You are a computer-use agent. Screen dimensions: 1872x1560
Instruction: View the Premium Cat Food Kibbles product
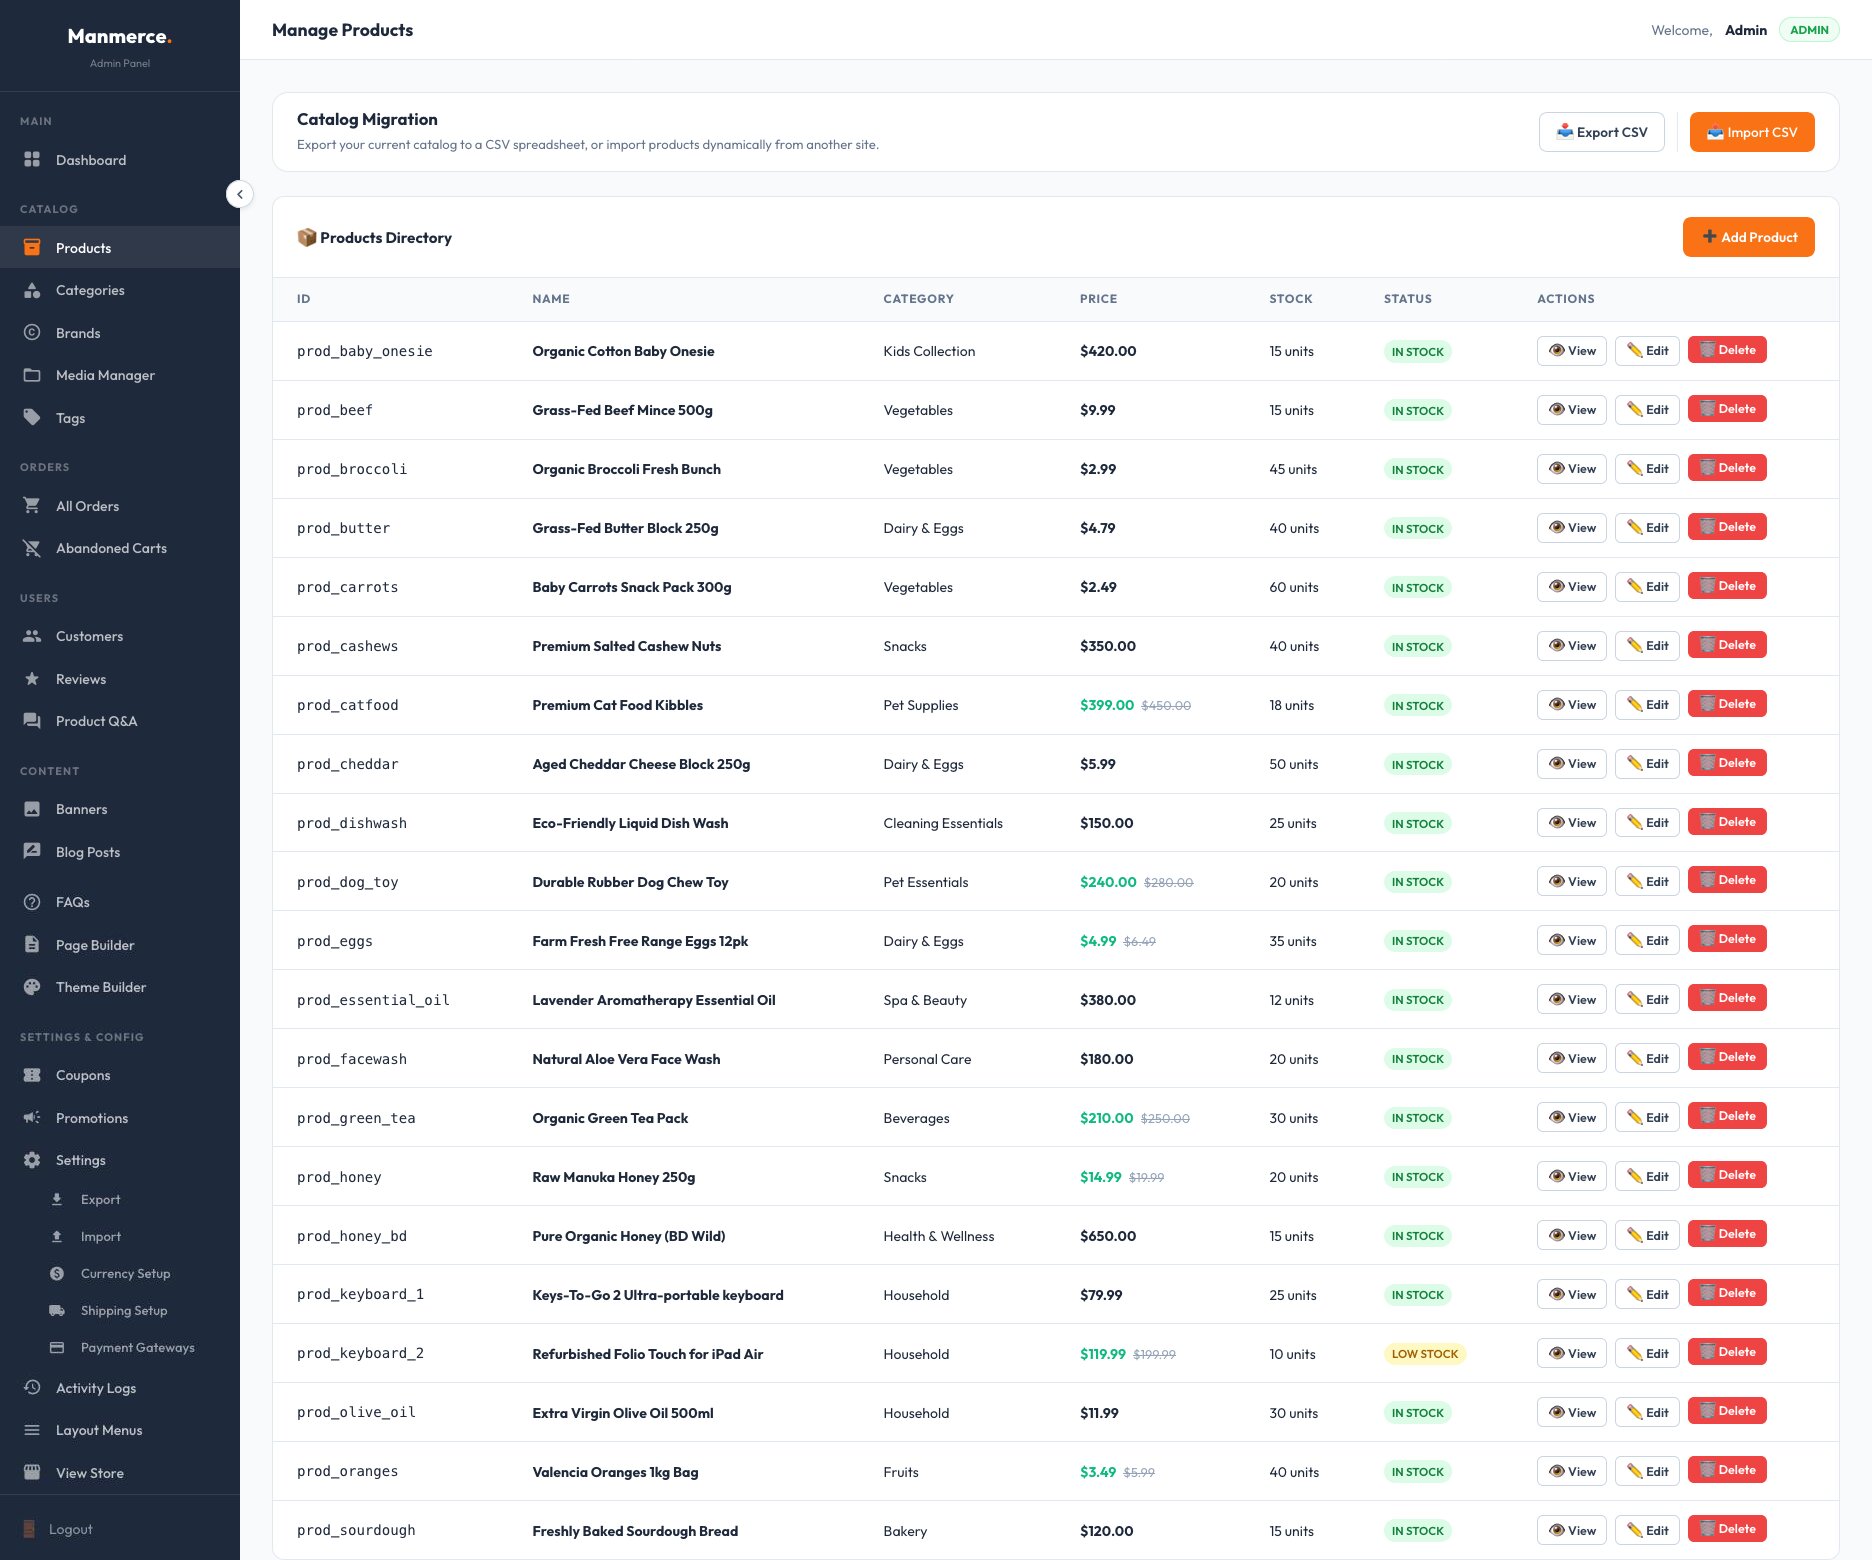coord(1572,704)
